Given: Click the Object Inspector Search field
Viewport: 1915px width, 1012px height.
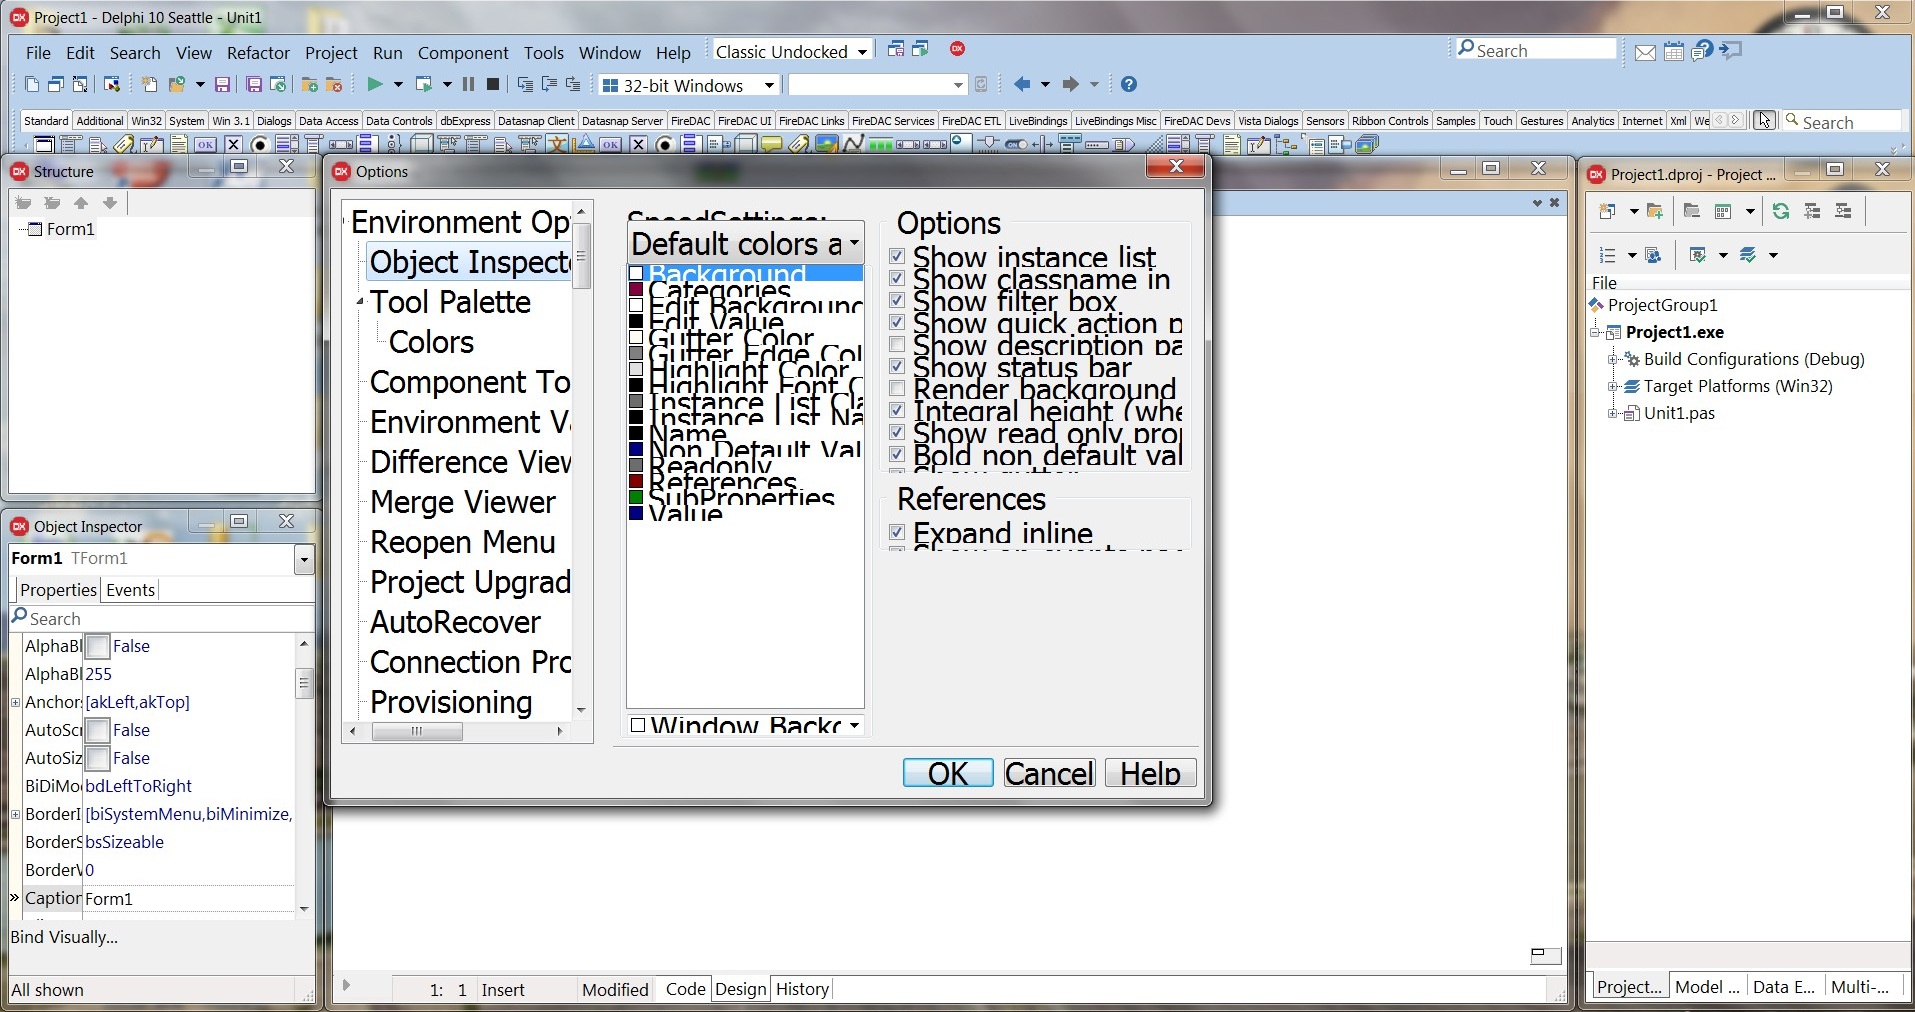Looking at the screenshot, I should click(x=160, y=619).
